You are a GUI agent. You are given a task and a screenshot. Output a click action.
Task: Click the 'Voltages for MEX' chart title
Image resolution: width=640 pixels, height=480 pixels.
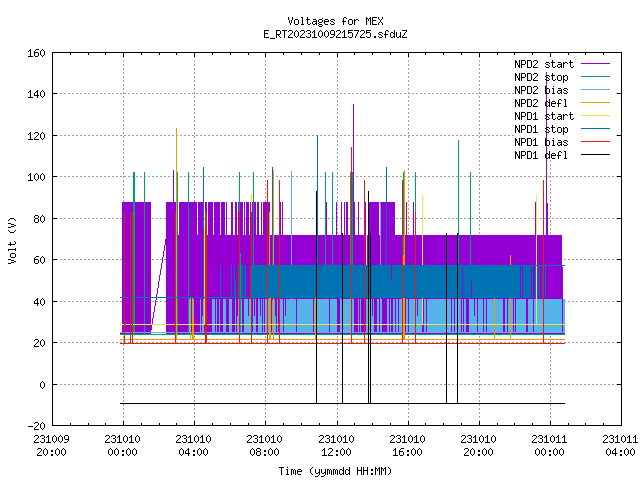pyautogui.click(x=335, y=21)
